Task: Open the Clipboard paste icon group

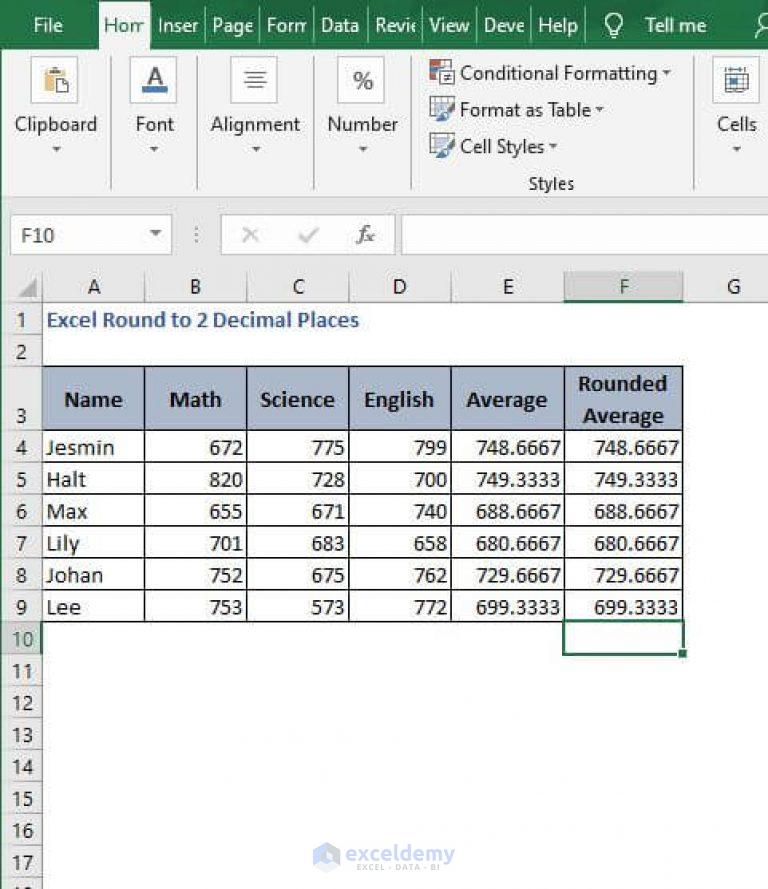Action: (x=54, y=80)
